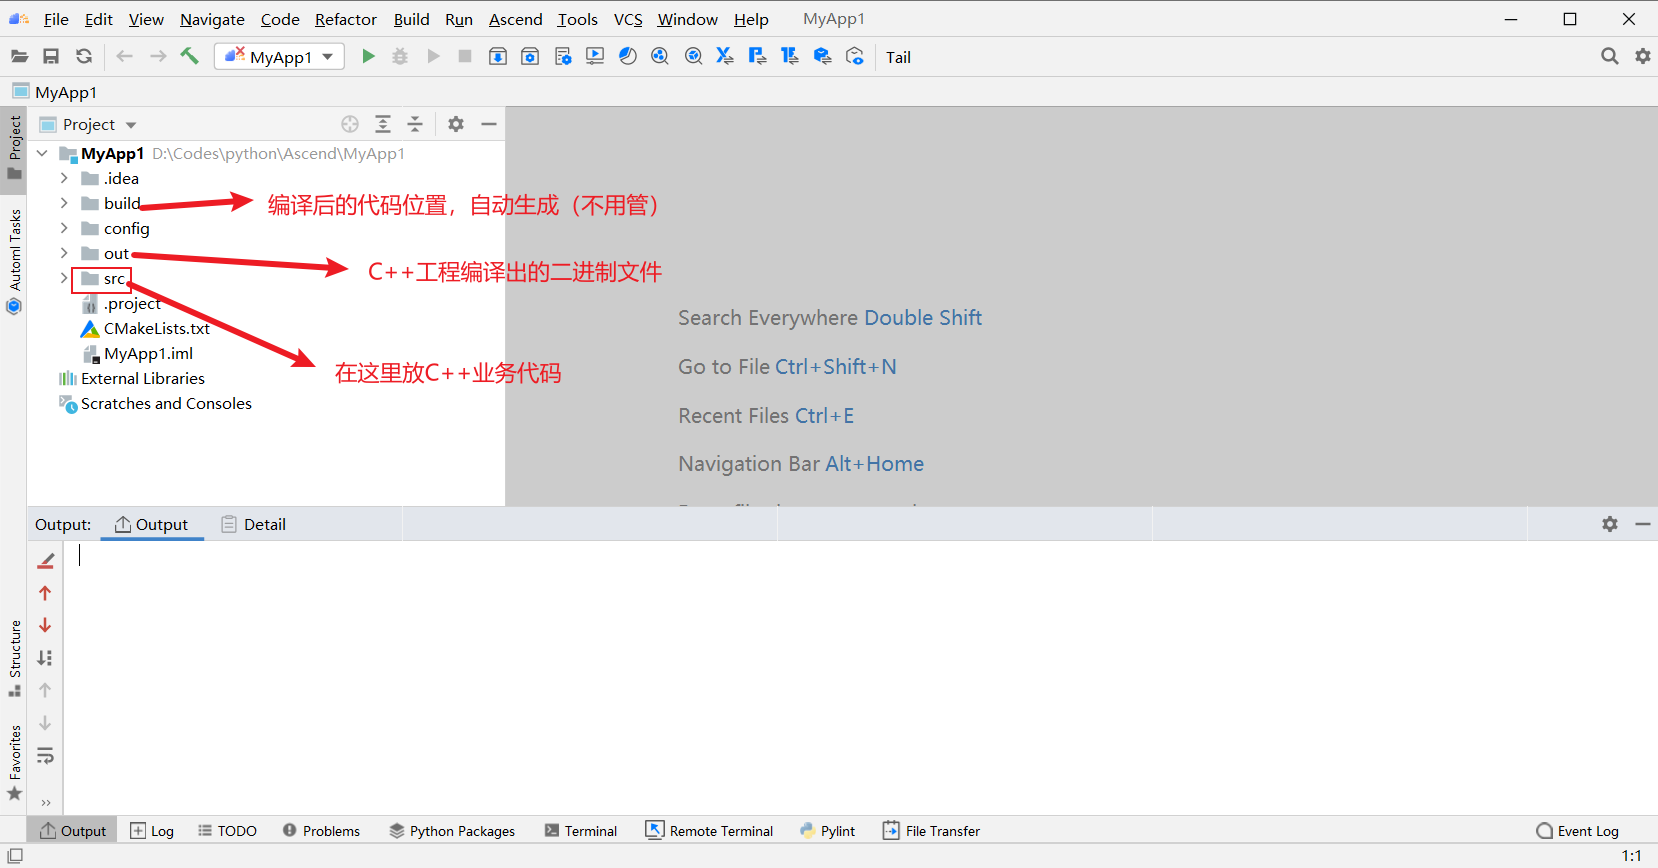This screenshot has height=868, width=1658.
Task: Open IDE settings gear at top right
Action: tap(1643, 57)
